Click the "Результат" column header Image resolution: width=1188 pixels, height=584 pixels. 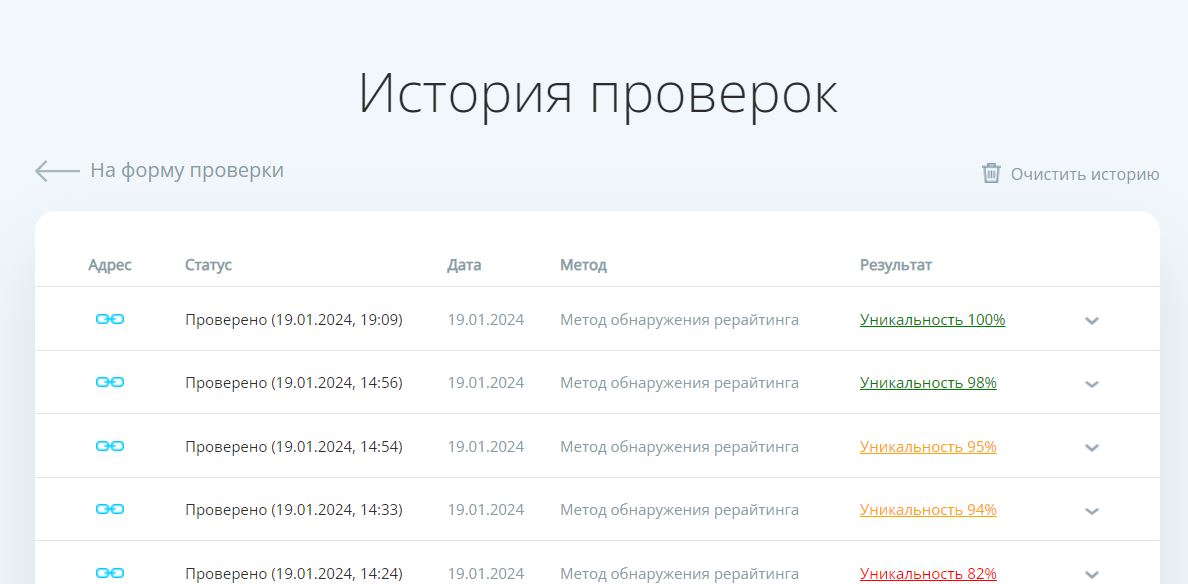(895, 265)
